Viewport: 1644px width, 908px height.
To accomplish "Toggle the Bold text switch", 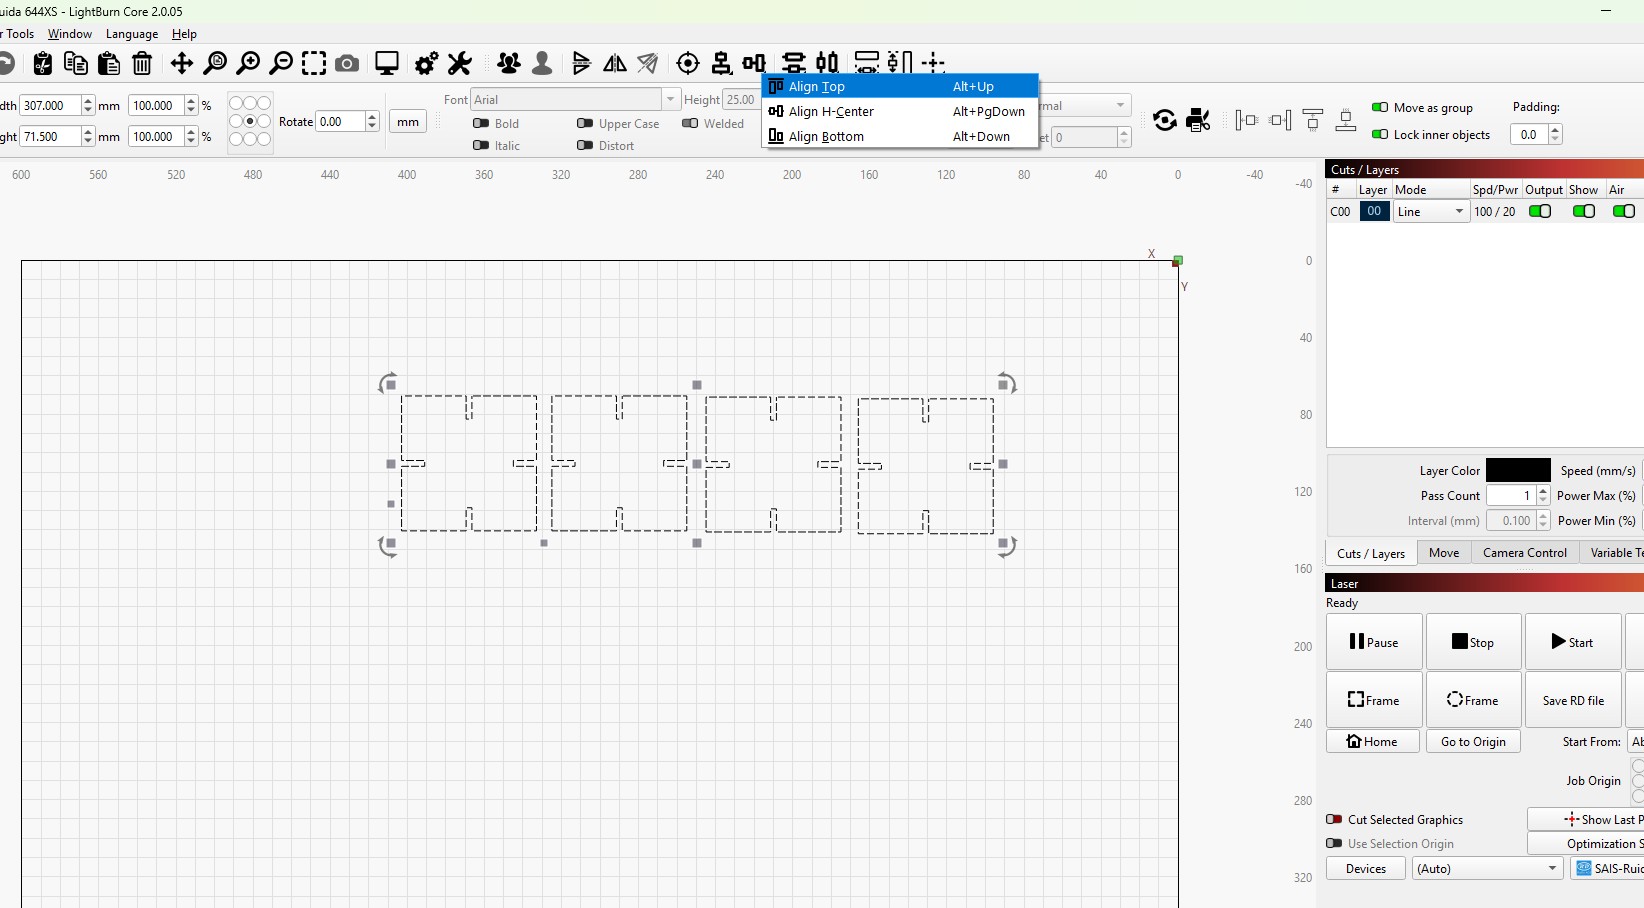I will pyautogui.click(x=481, y=123).
